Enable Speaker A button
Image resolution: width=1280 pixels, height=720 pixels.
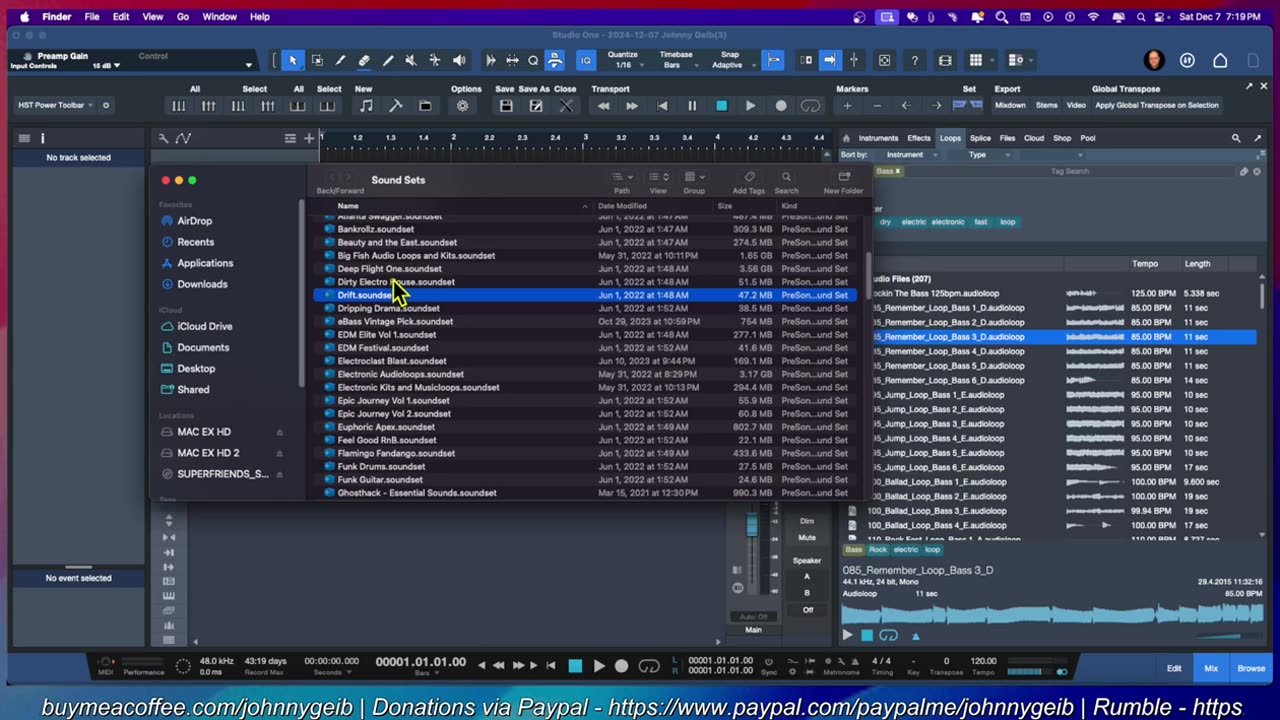tap(807, 577)
